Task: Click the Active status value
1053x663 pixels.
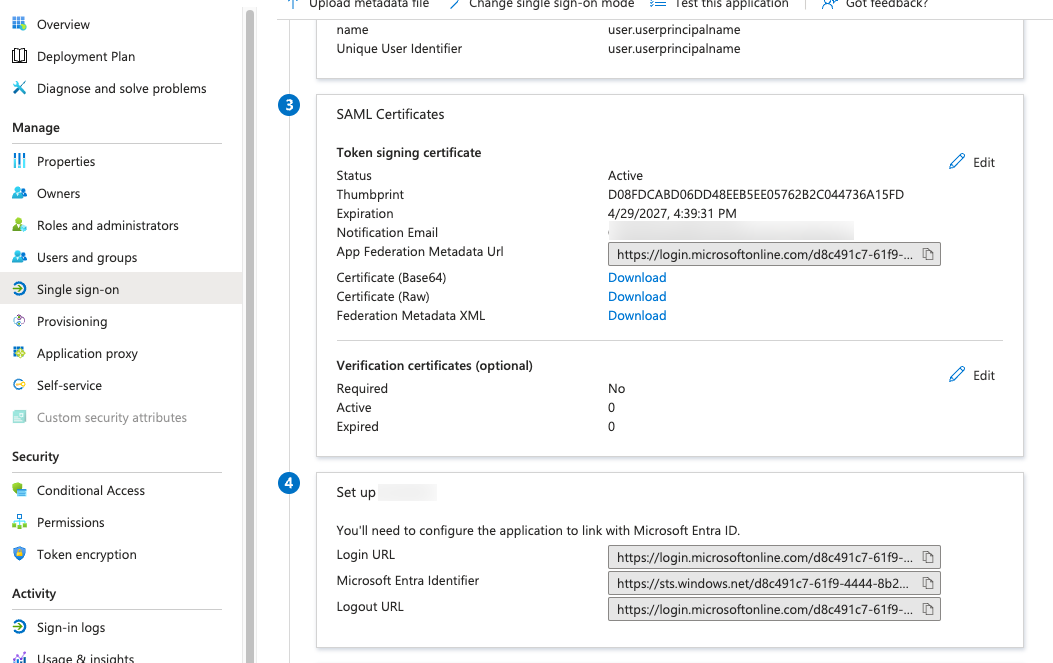Action: pyautogui.click(x=625, y=175)
